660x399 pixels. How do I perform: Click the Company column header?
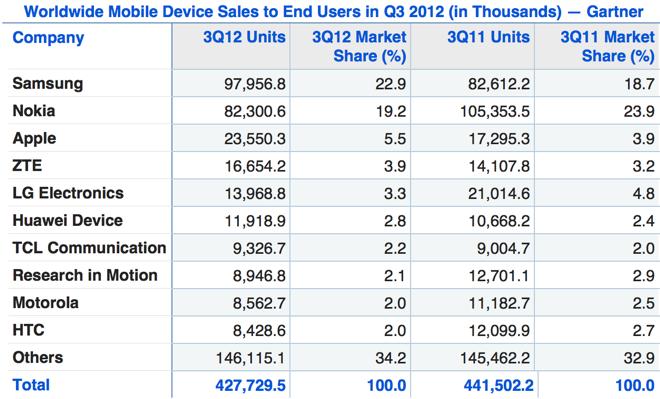pos(48,38)
